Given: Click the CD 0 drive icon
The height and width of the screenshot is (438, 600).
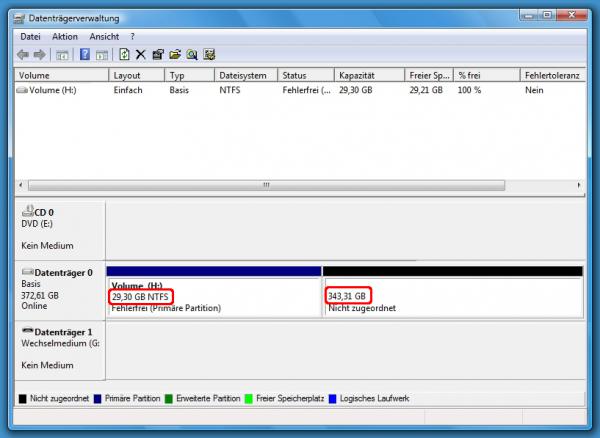Looking at the screenshot, I should tap(28, 211).
